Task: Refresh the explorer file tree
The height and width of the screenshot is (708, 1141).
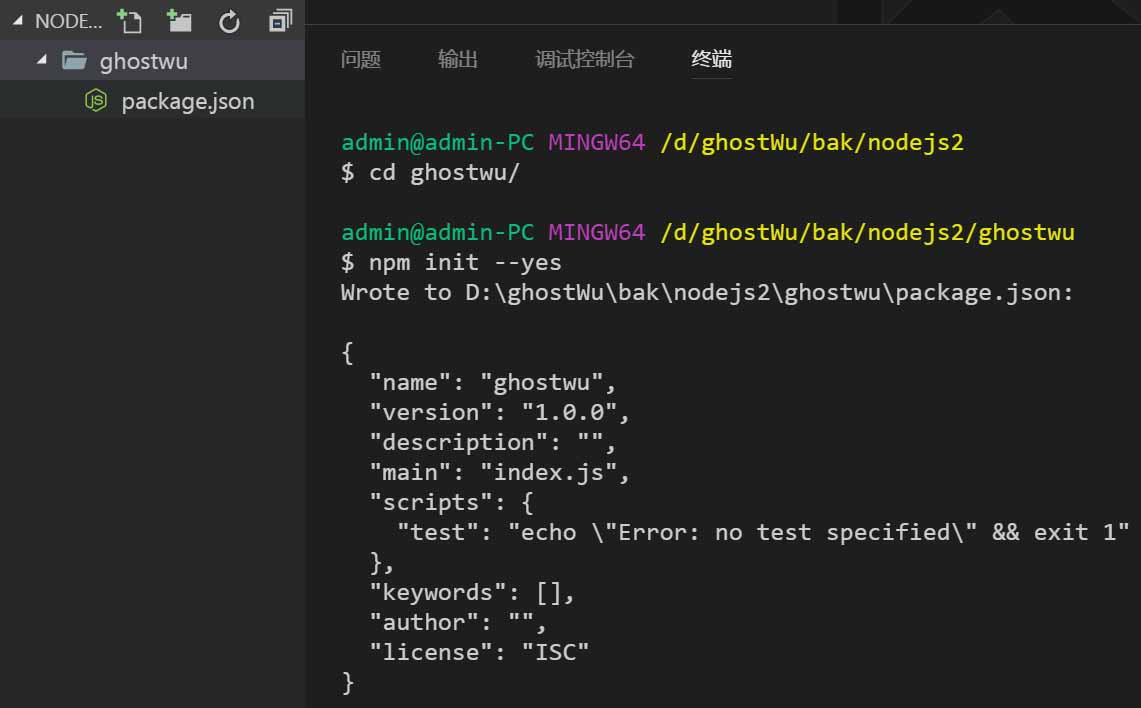Action: pyautogui.click(x=230, y=21)
